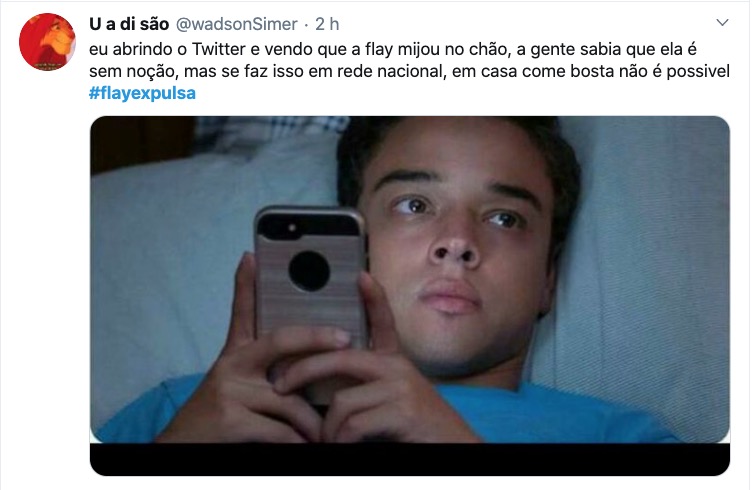Expand the tweet options chevron

point(722,23)
